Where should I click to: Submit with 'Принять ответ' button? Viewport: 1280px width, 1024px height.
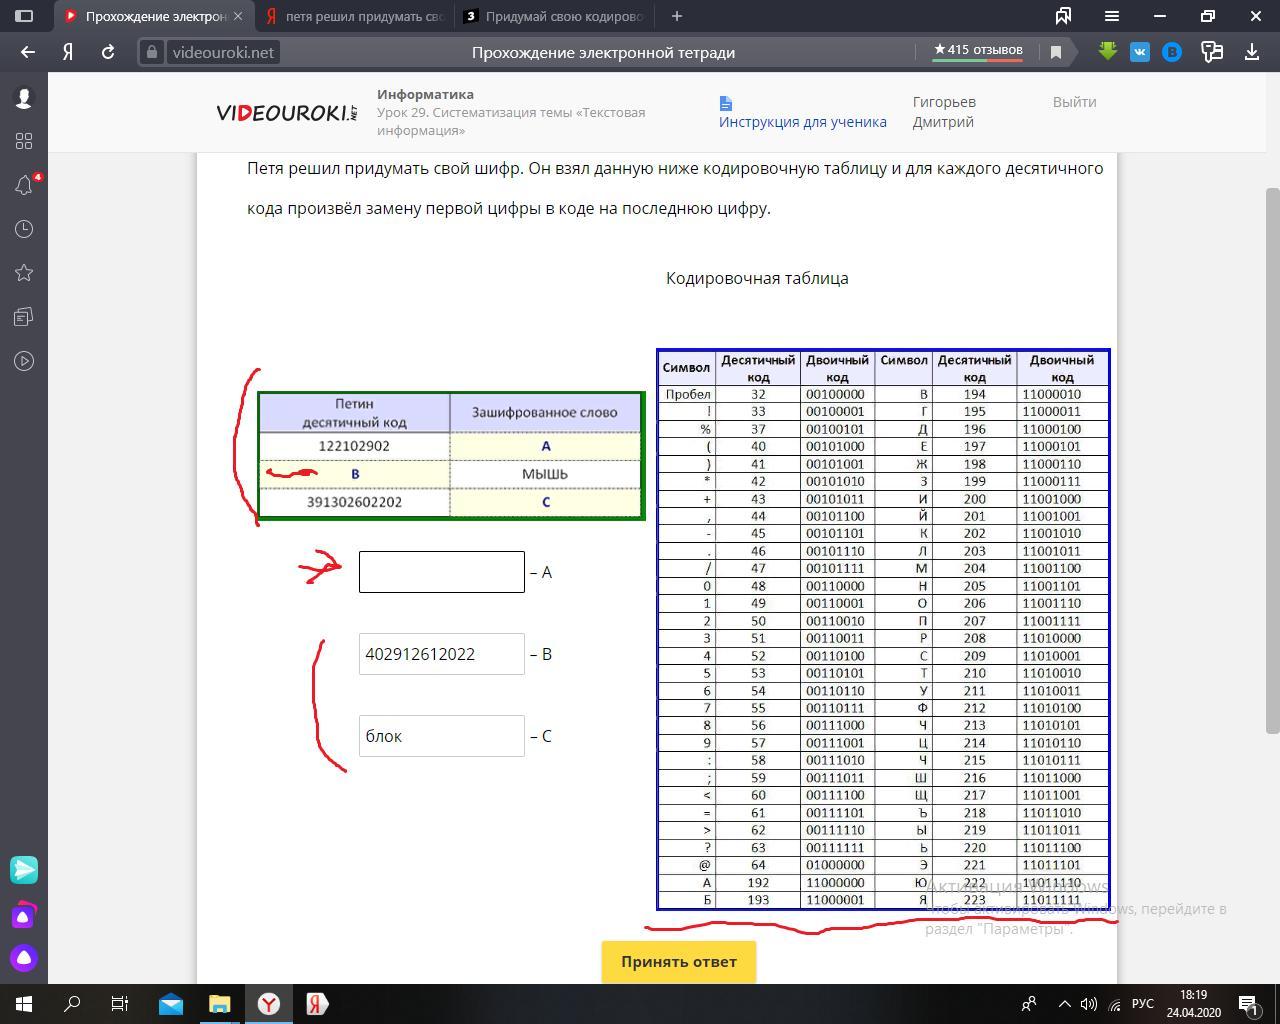pos(678,962)
